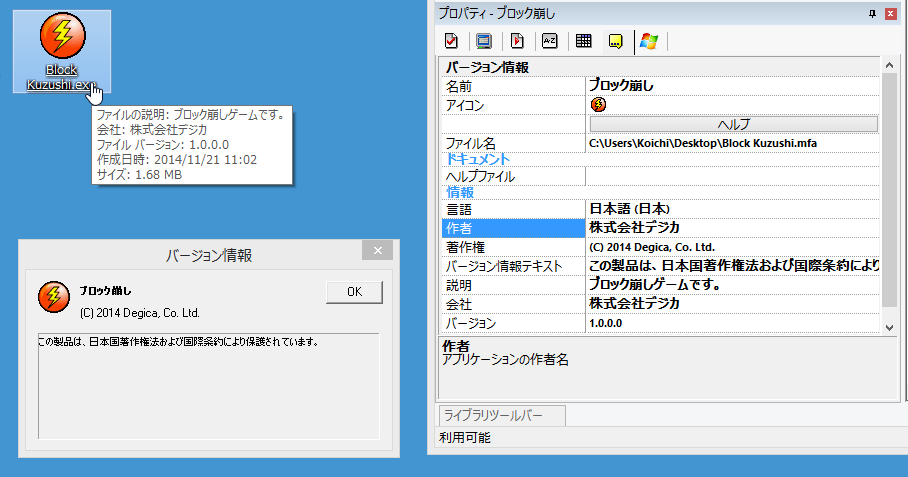The height and width of the screenshot is (477, 908).
Task: Select the A-Z Values tab icon
Action: (550, 41)
